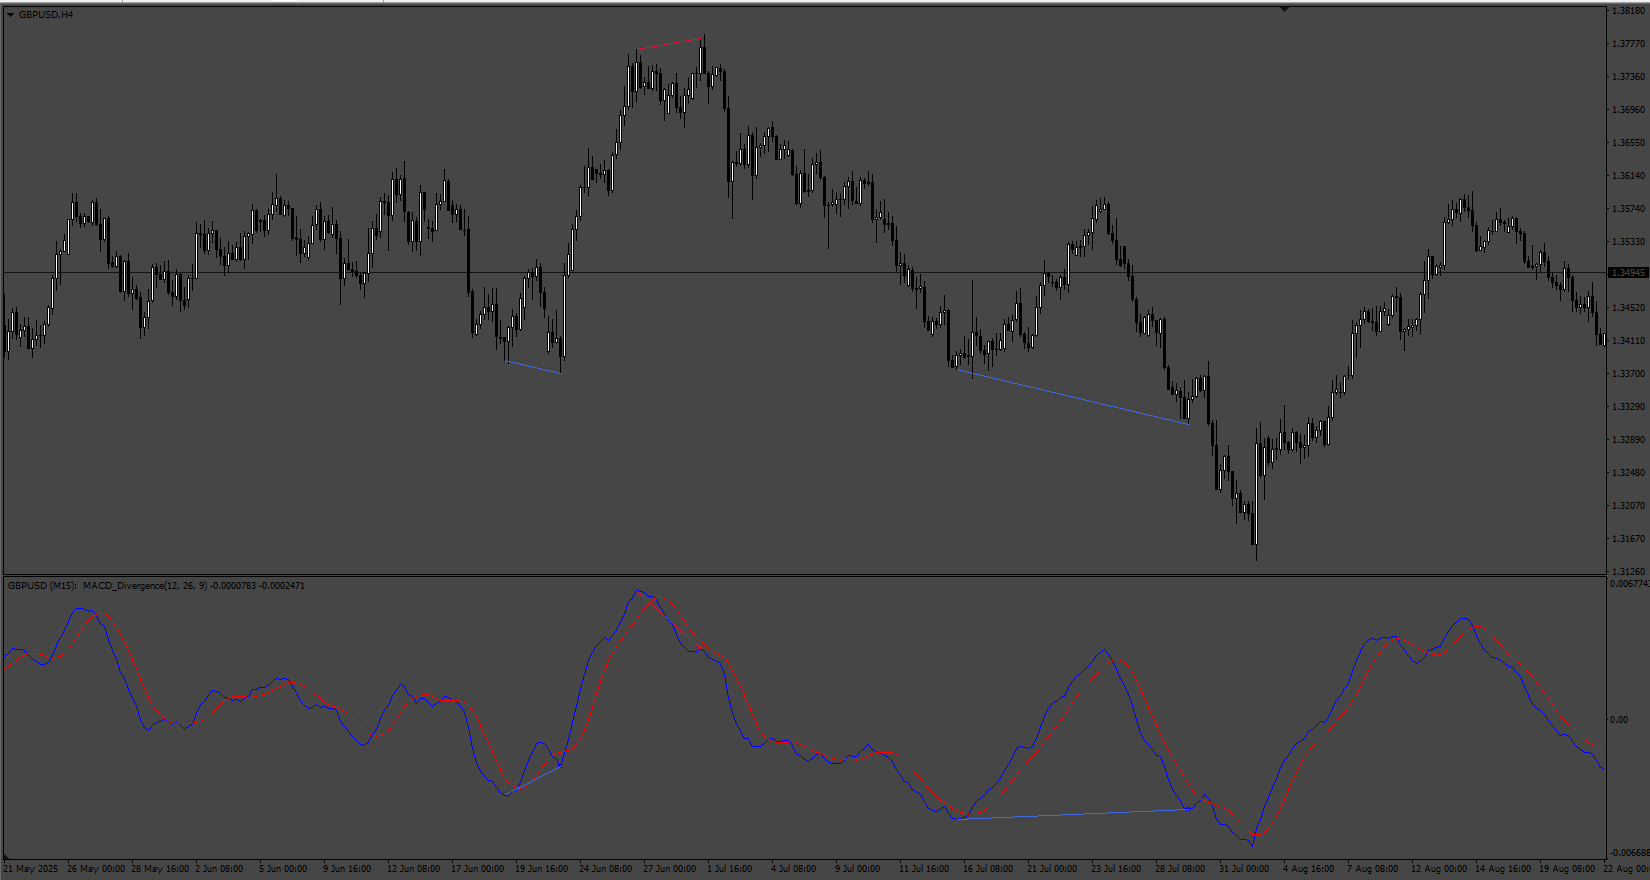Click price scale value 1.34520
This screenshot has width=1650, height=880.
coord(1629,308)
